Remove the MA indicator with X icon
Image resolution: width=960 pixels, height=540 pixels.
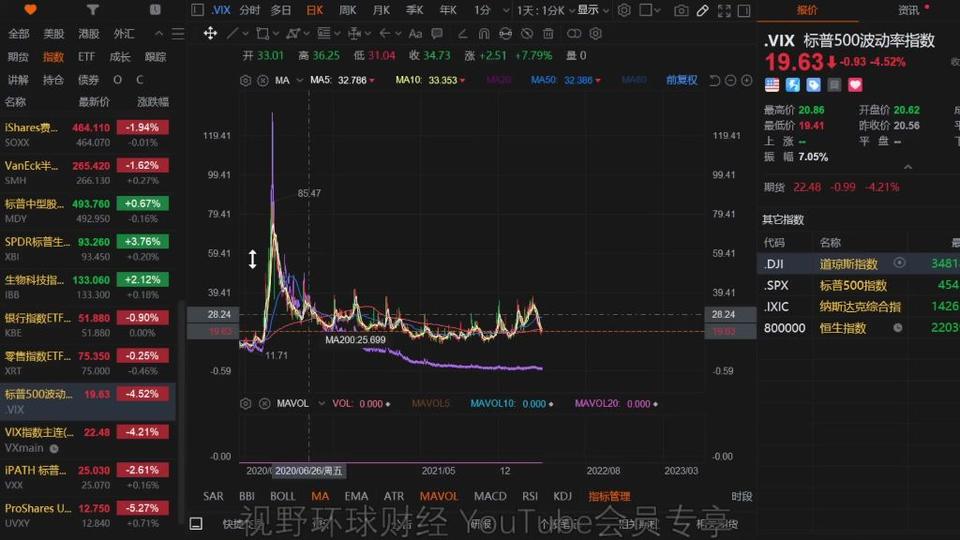pos(263,80)
